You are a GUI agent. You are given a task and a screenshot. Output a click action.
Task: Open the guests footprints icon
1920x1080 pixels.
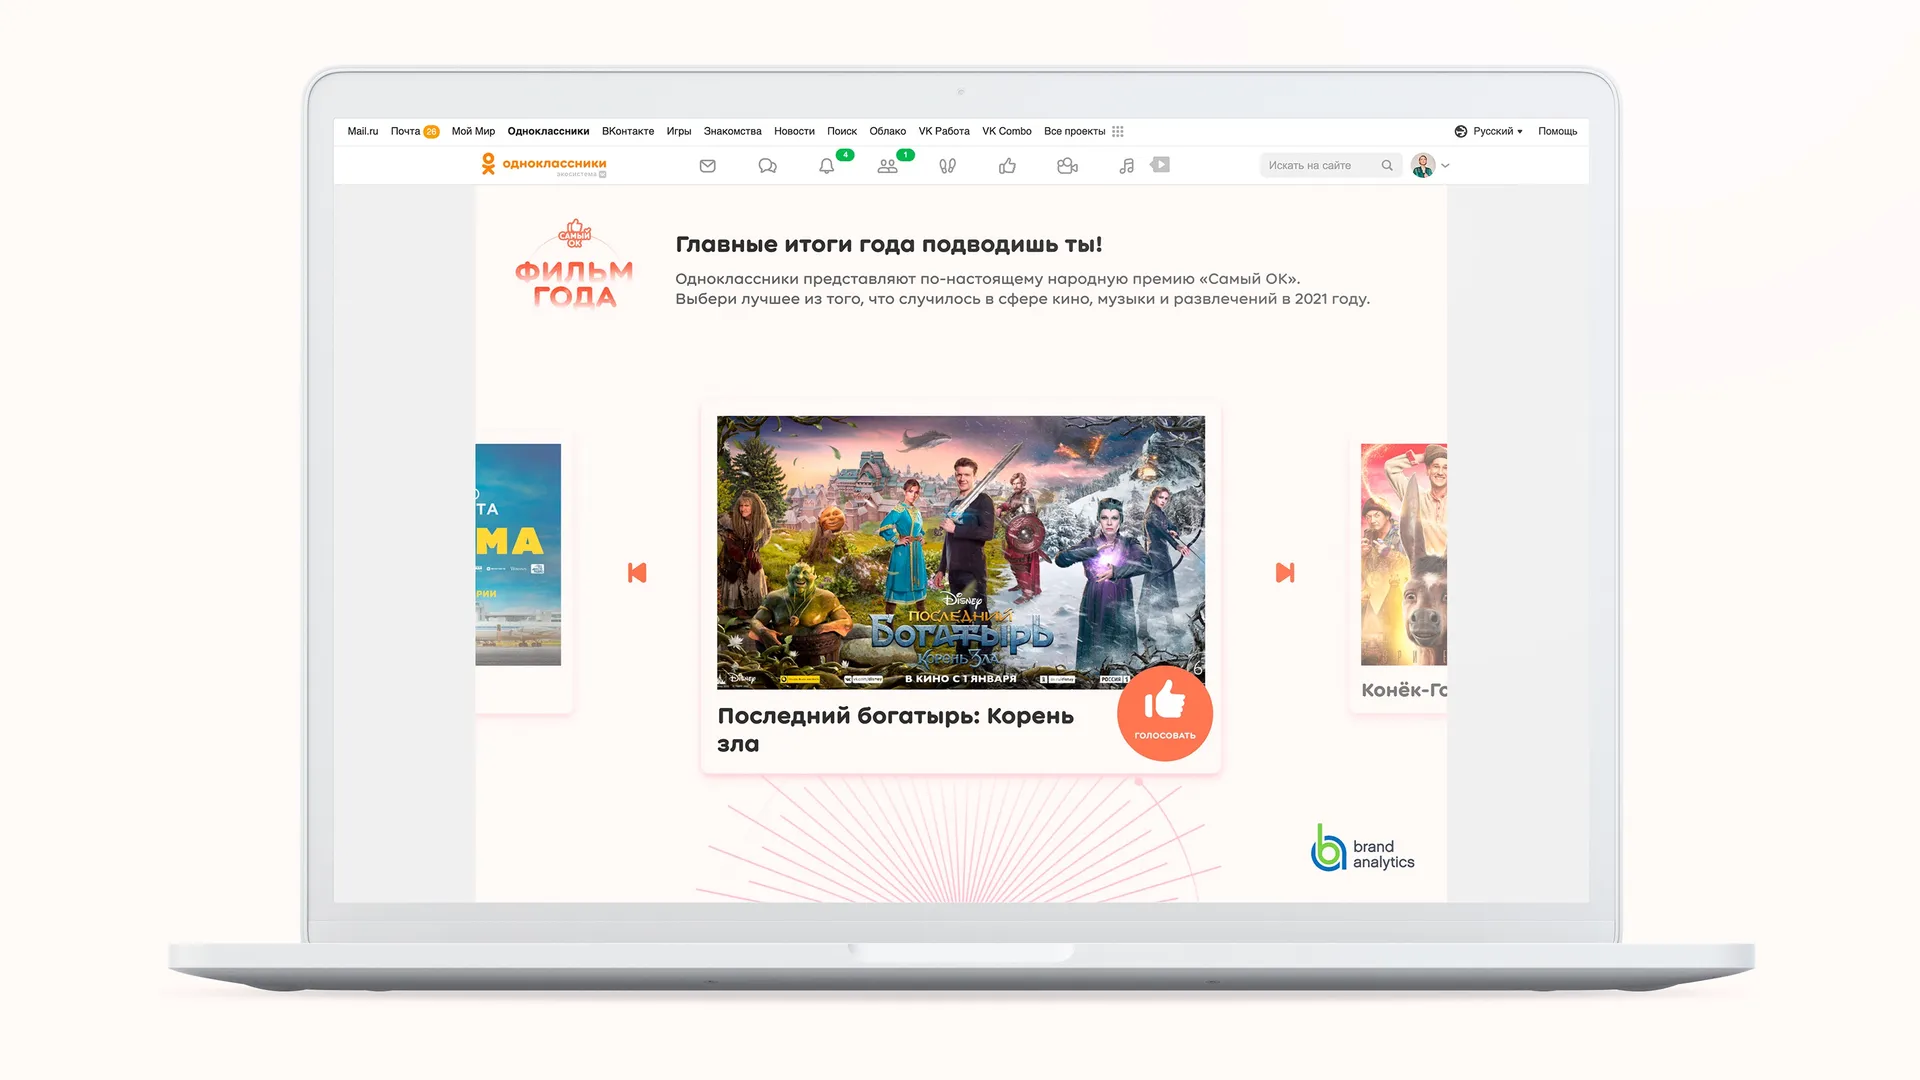point(947,166)
